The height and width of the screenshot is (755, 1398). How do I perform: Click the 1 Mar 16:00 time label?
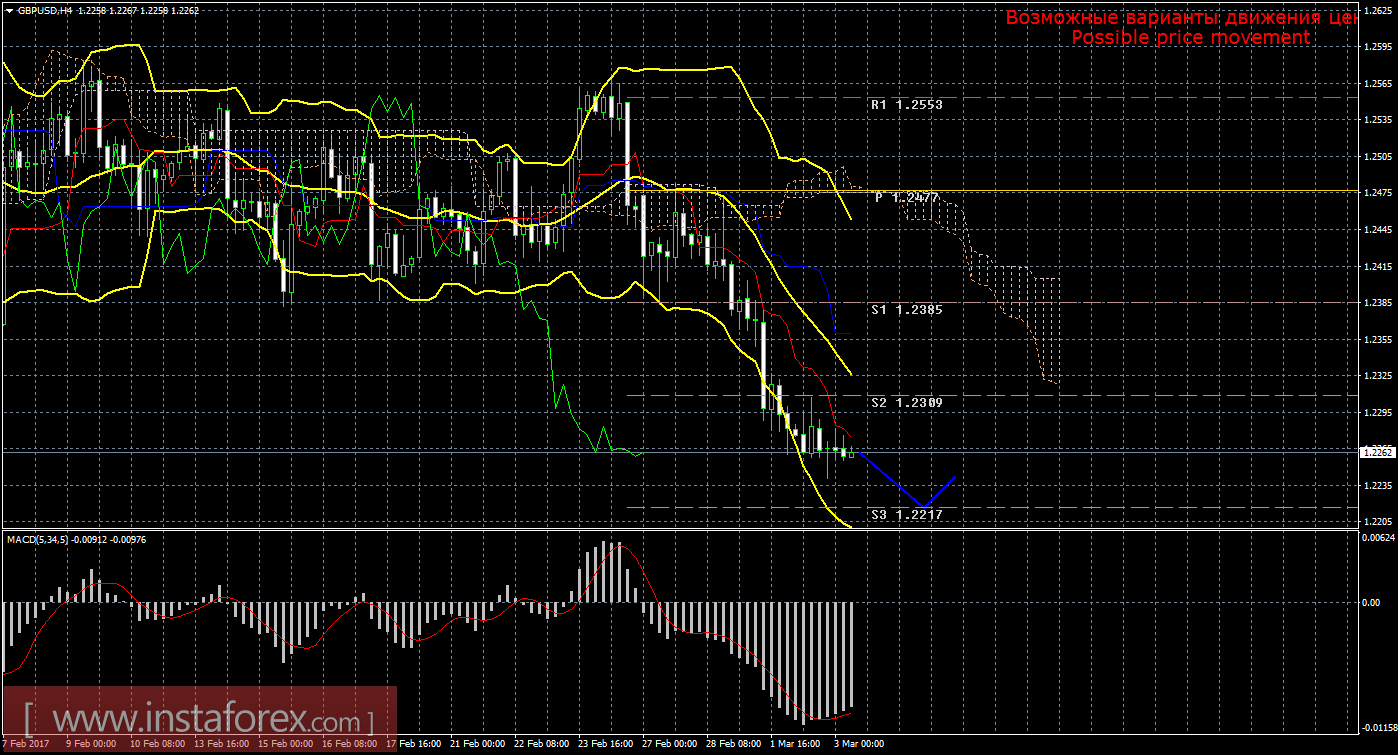pyautogui.click(x=794, y=744)
